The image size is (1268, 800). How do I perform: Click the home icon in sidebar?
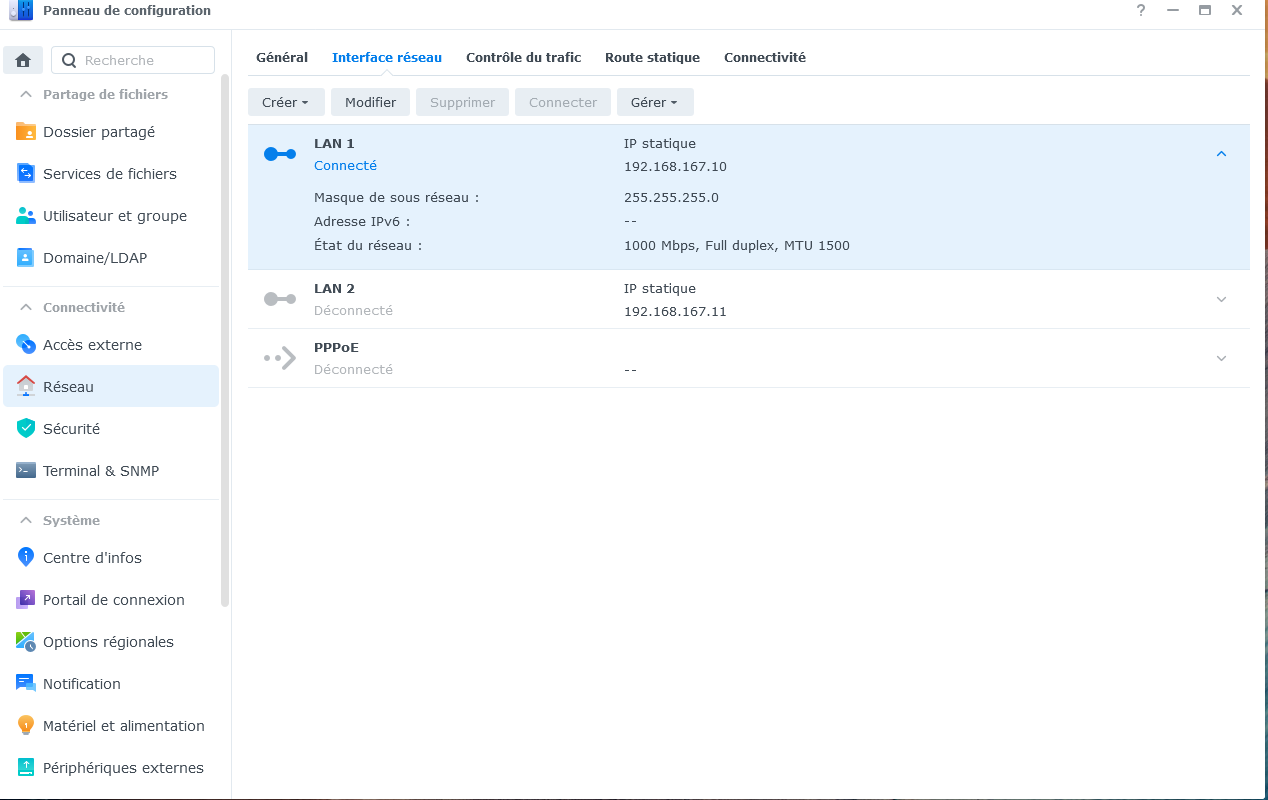click(x=23, y=60)
